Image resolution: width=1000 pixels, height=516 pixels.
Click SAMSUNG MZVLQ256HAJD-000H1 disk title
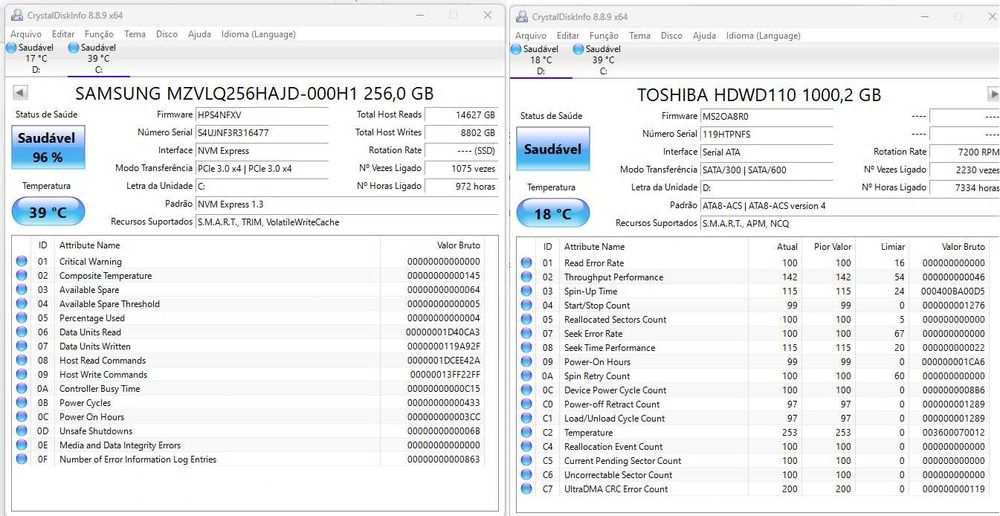(x=254, y=94)
